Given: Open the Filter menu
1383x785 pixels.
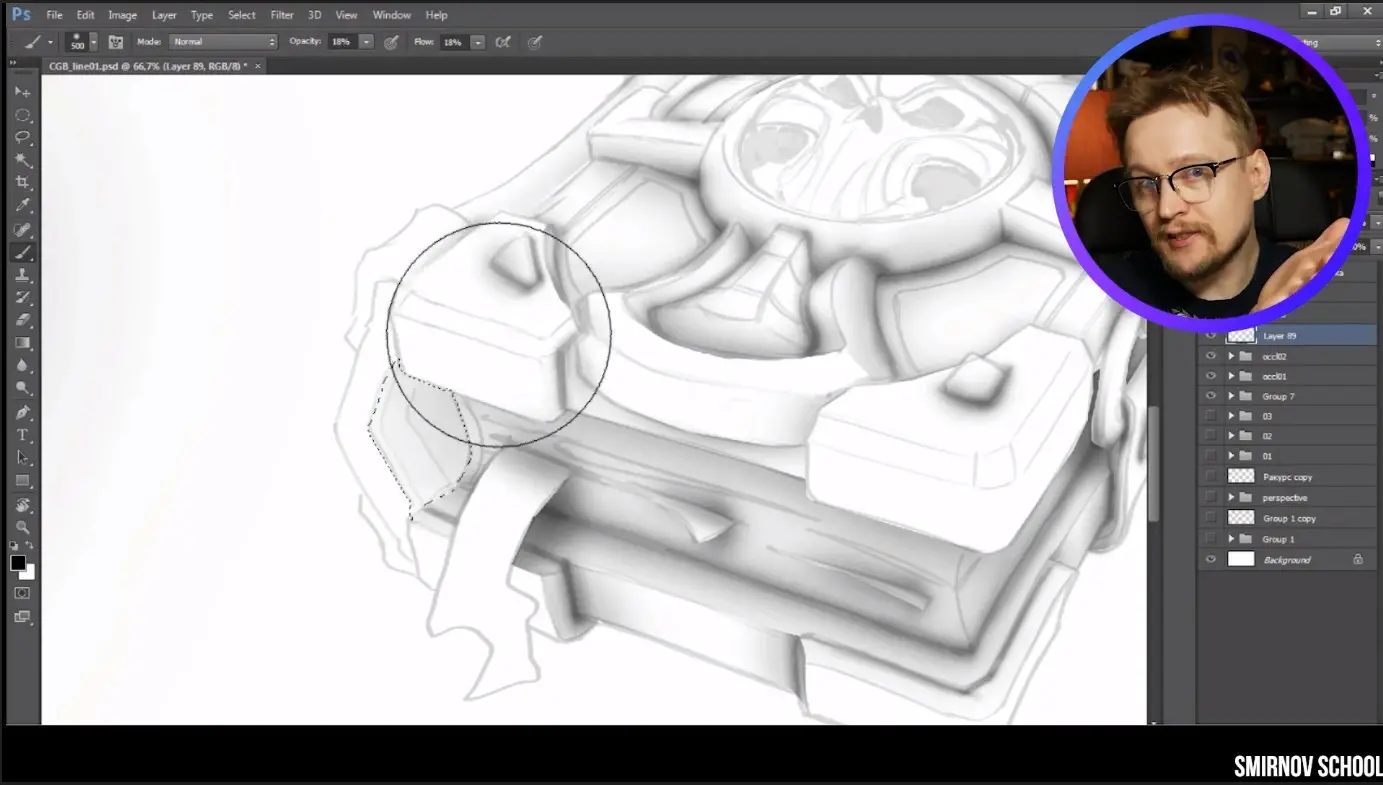Looking at the screenshot, I should tap(282, 15).
